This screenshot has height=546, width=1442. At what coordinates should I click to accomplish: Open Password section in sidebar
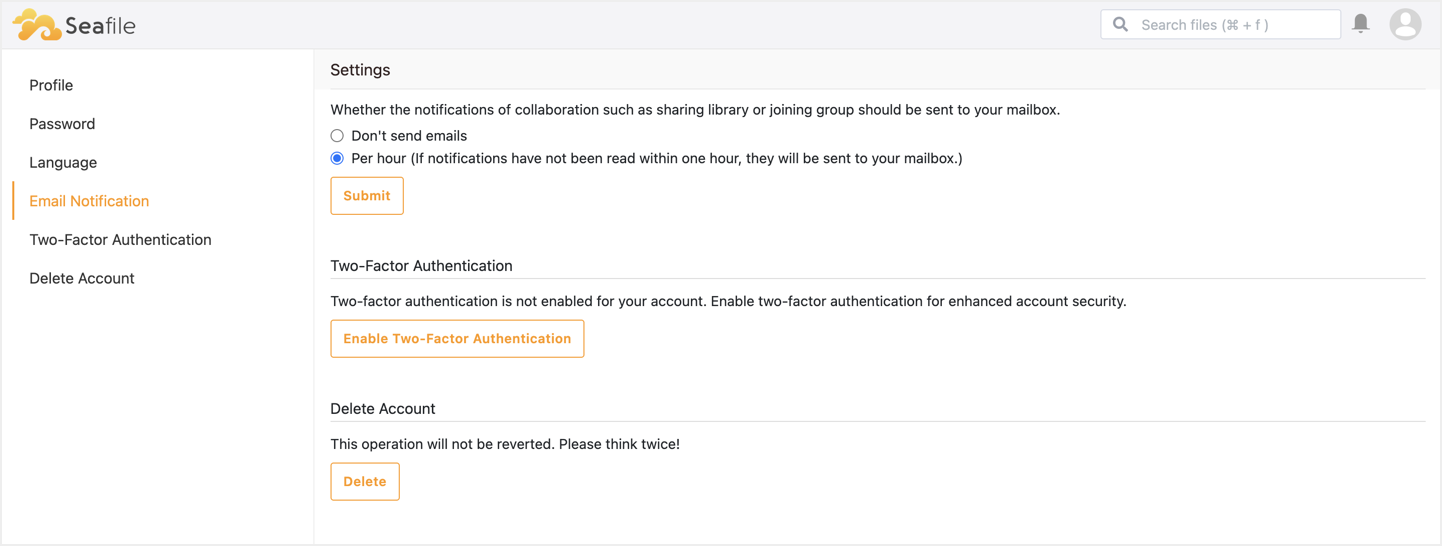62,124
